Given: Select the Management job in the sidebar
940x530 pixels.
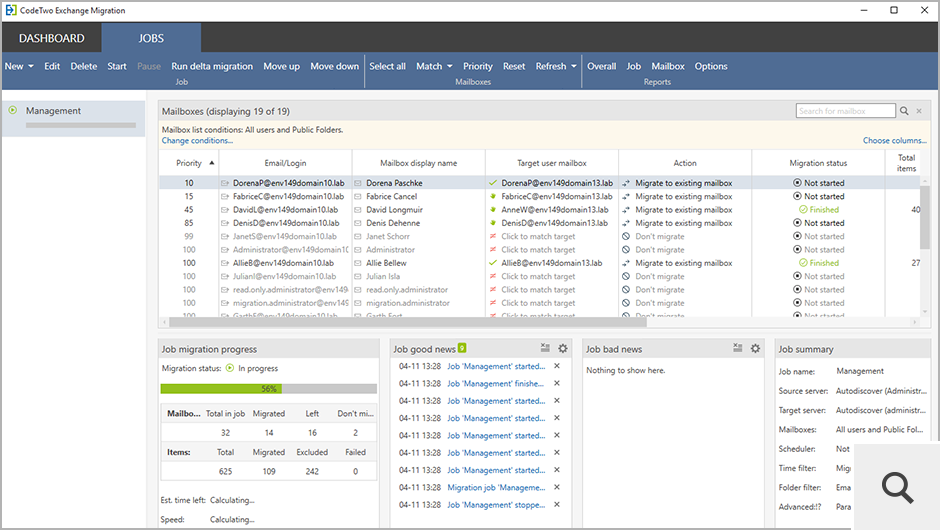Looking at the screenshot, I should (x=73, y=118).
